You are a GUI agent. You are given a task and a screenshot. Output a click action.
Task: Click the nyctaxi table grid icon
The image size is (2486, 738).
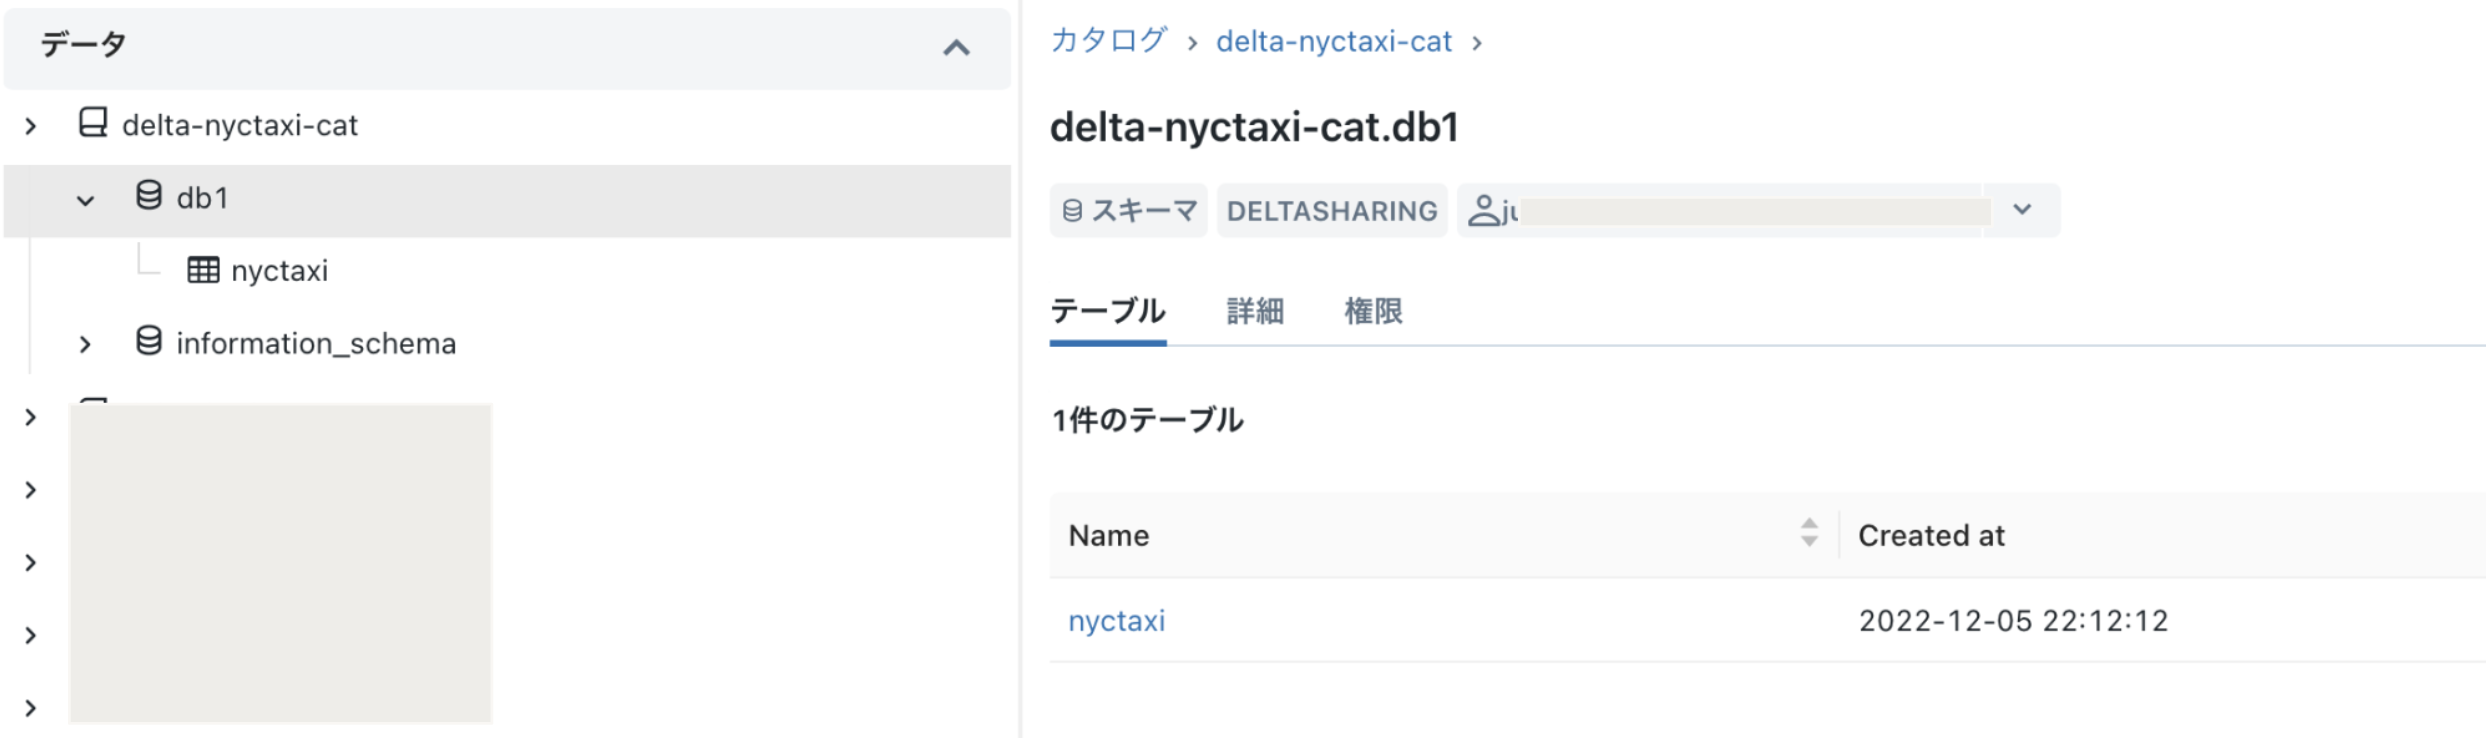click(203, 270)
